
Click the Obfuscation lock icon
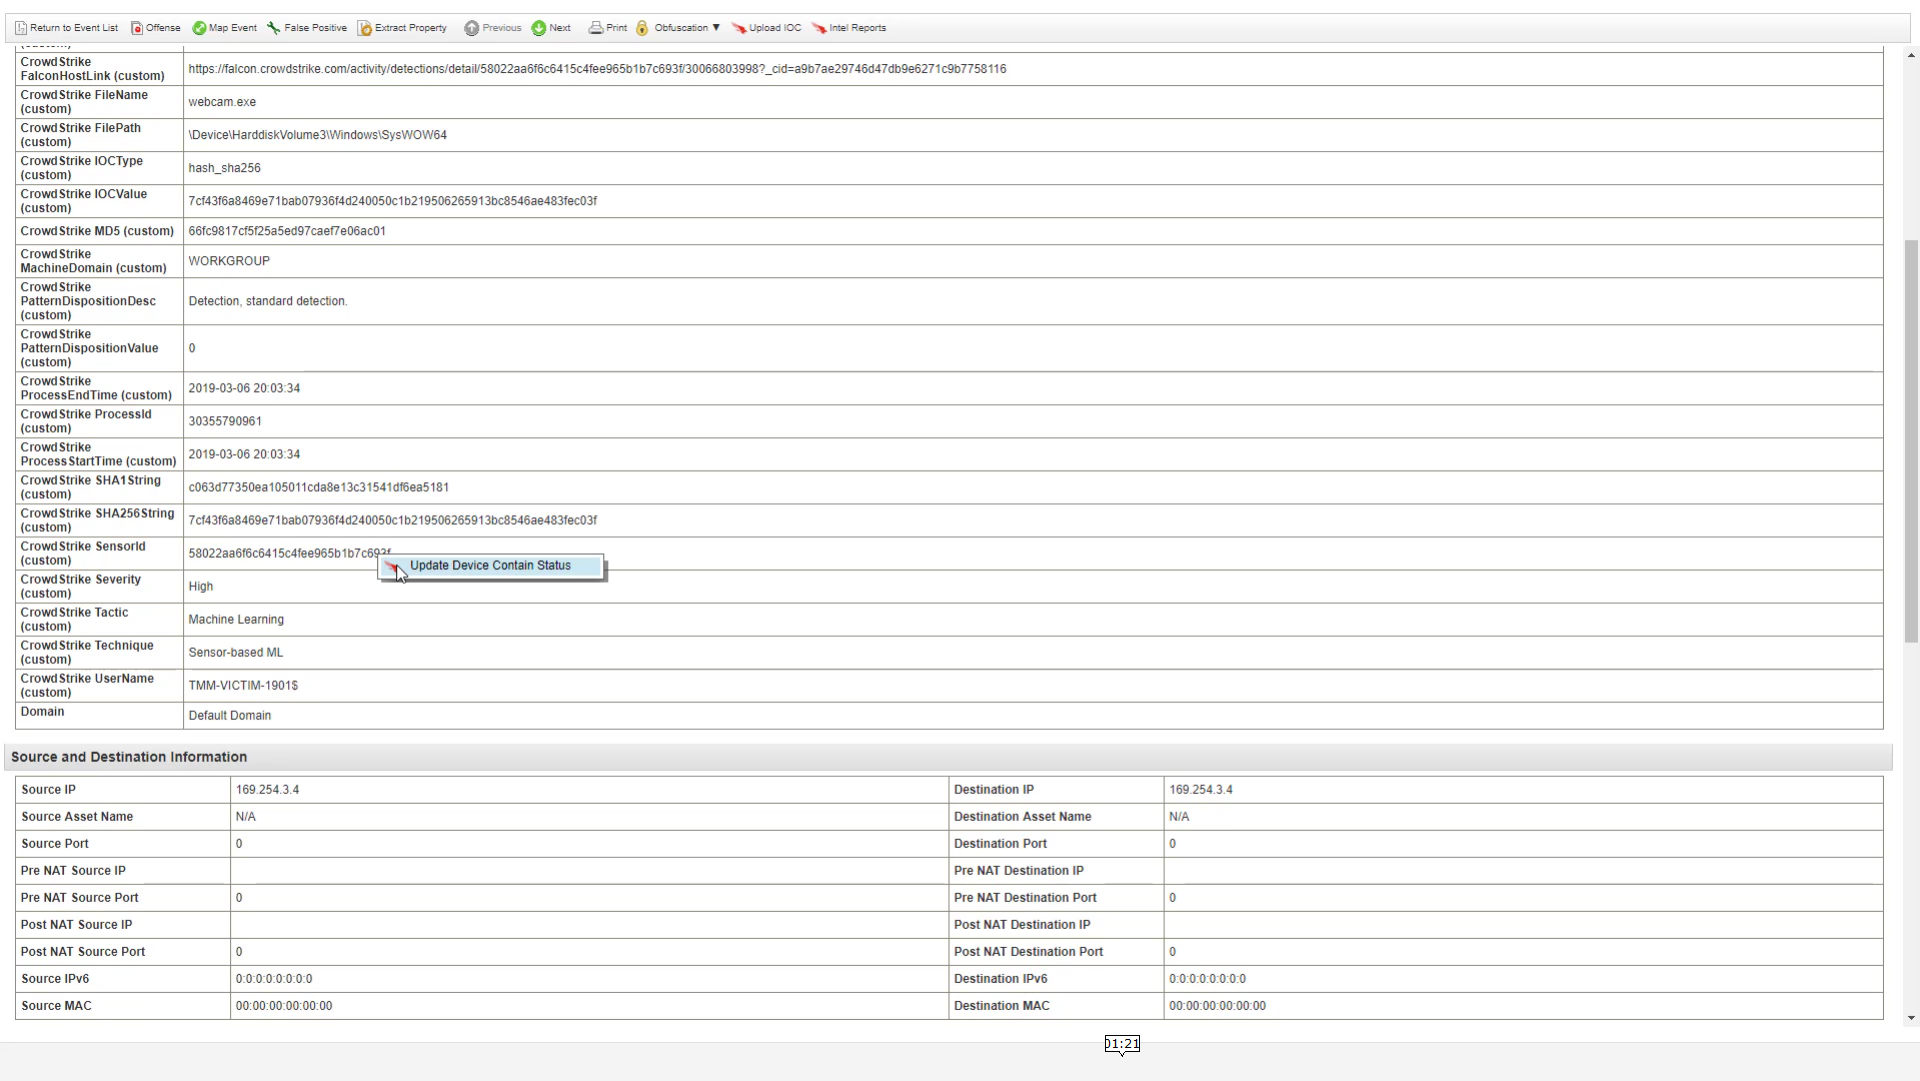[x=642, y=28]
